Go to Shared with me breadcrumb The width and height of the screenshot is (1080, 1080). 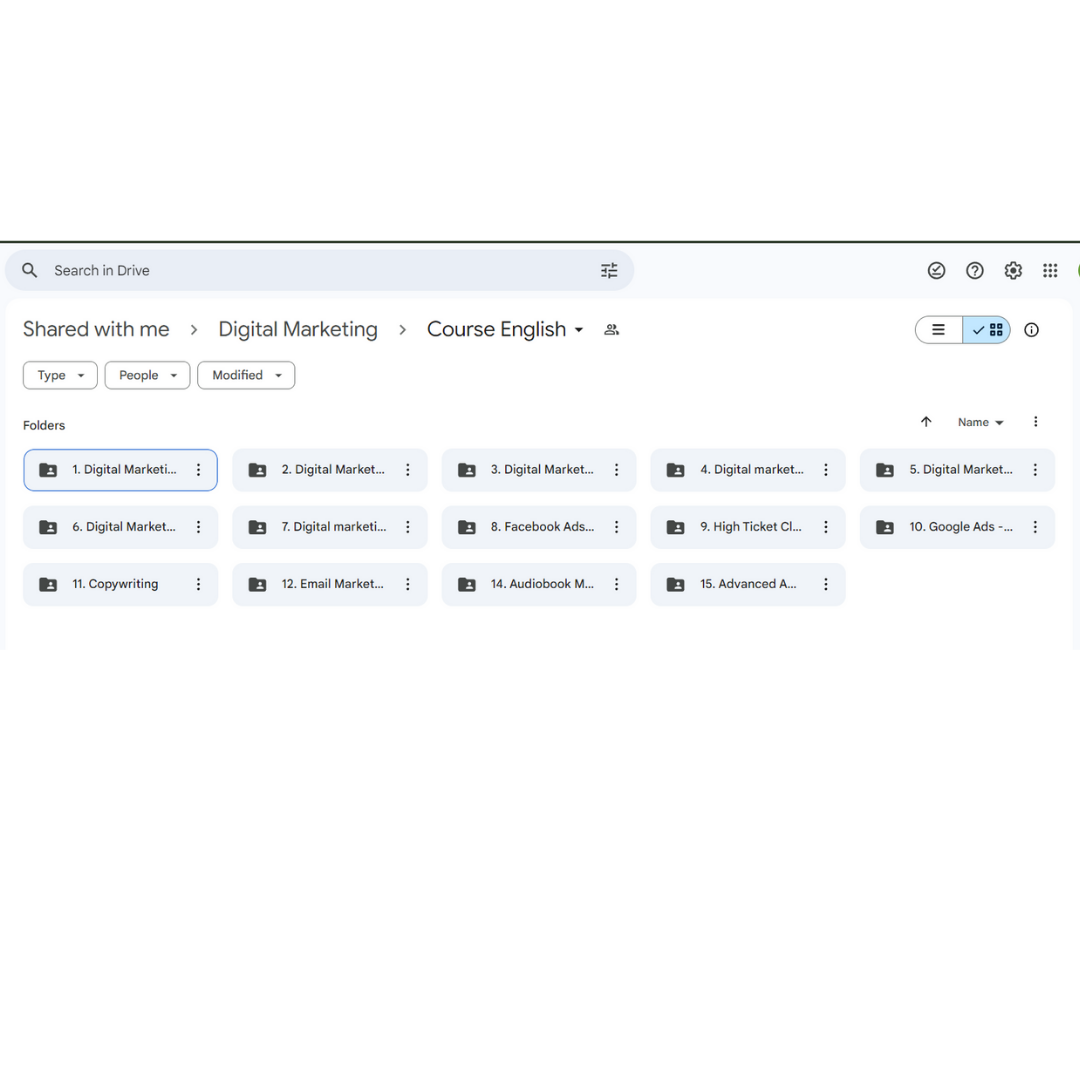(96, 329)
